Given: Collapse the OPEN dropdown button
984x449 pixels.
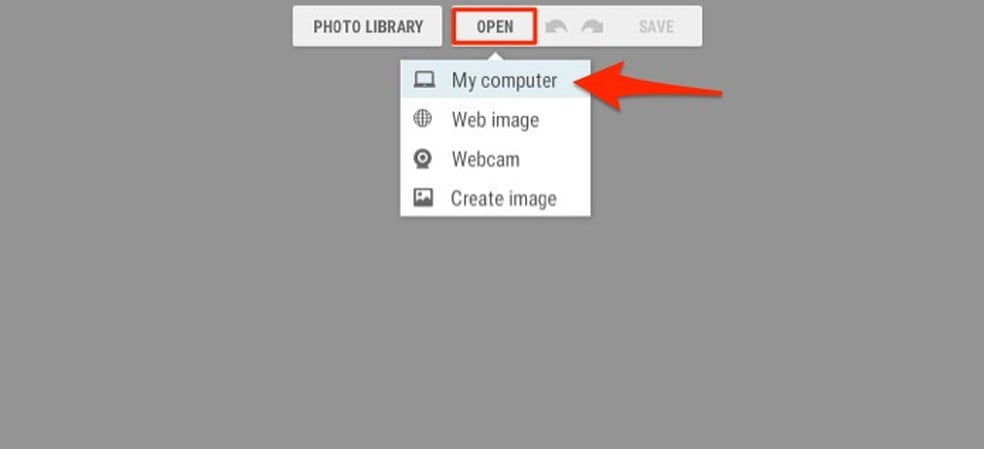Looking at the screenshot, I should (495, 26).
